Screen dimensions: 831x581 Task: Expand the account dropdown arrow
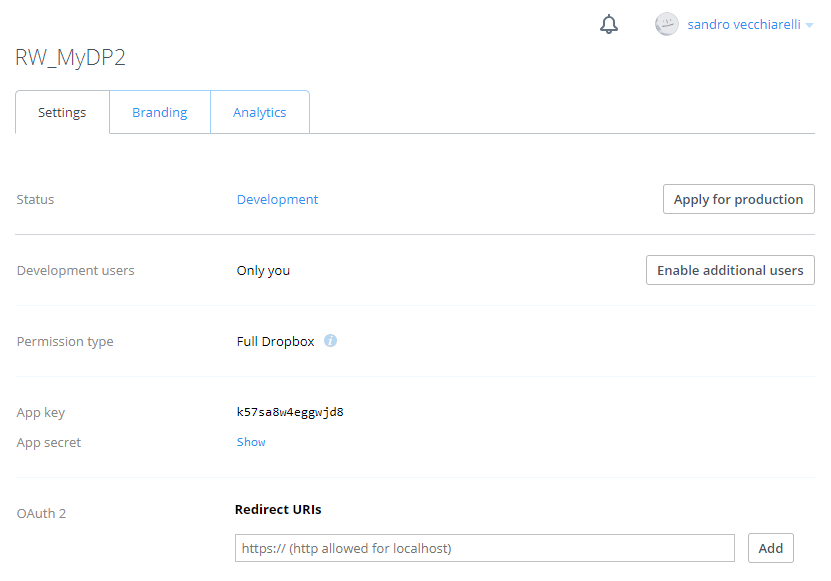tap(809, 25)
